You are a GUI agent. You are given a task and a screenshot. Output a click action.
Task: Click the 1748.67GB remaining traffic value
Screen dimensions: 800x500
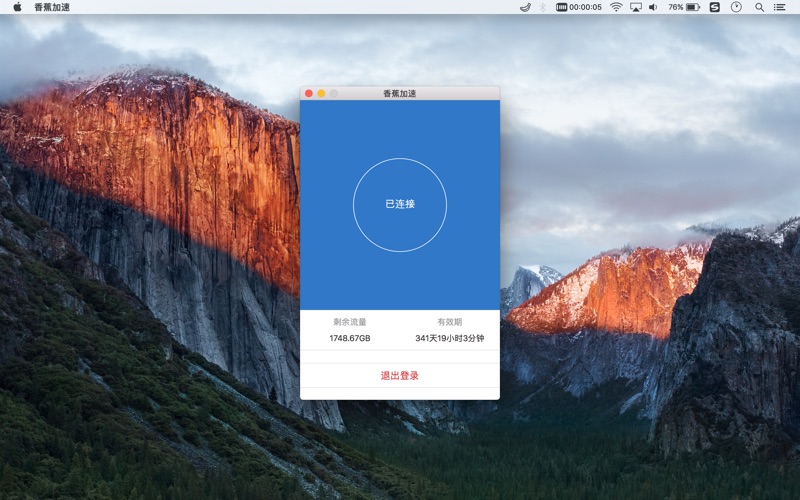[350, 338]
